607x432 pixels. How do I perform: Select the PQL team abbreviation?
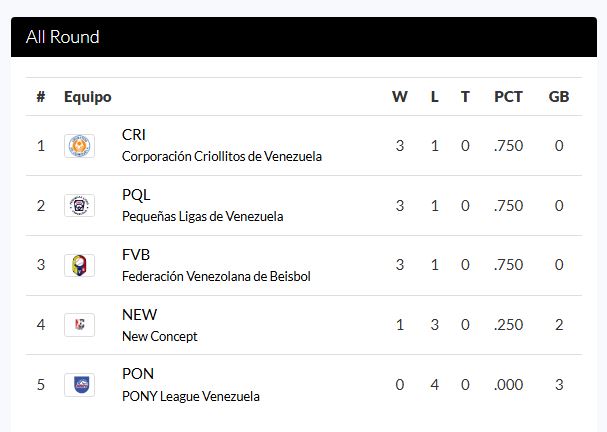pyautogui.click(x=136, y=195)
